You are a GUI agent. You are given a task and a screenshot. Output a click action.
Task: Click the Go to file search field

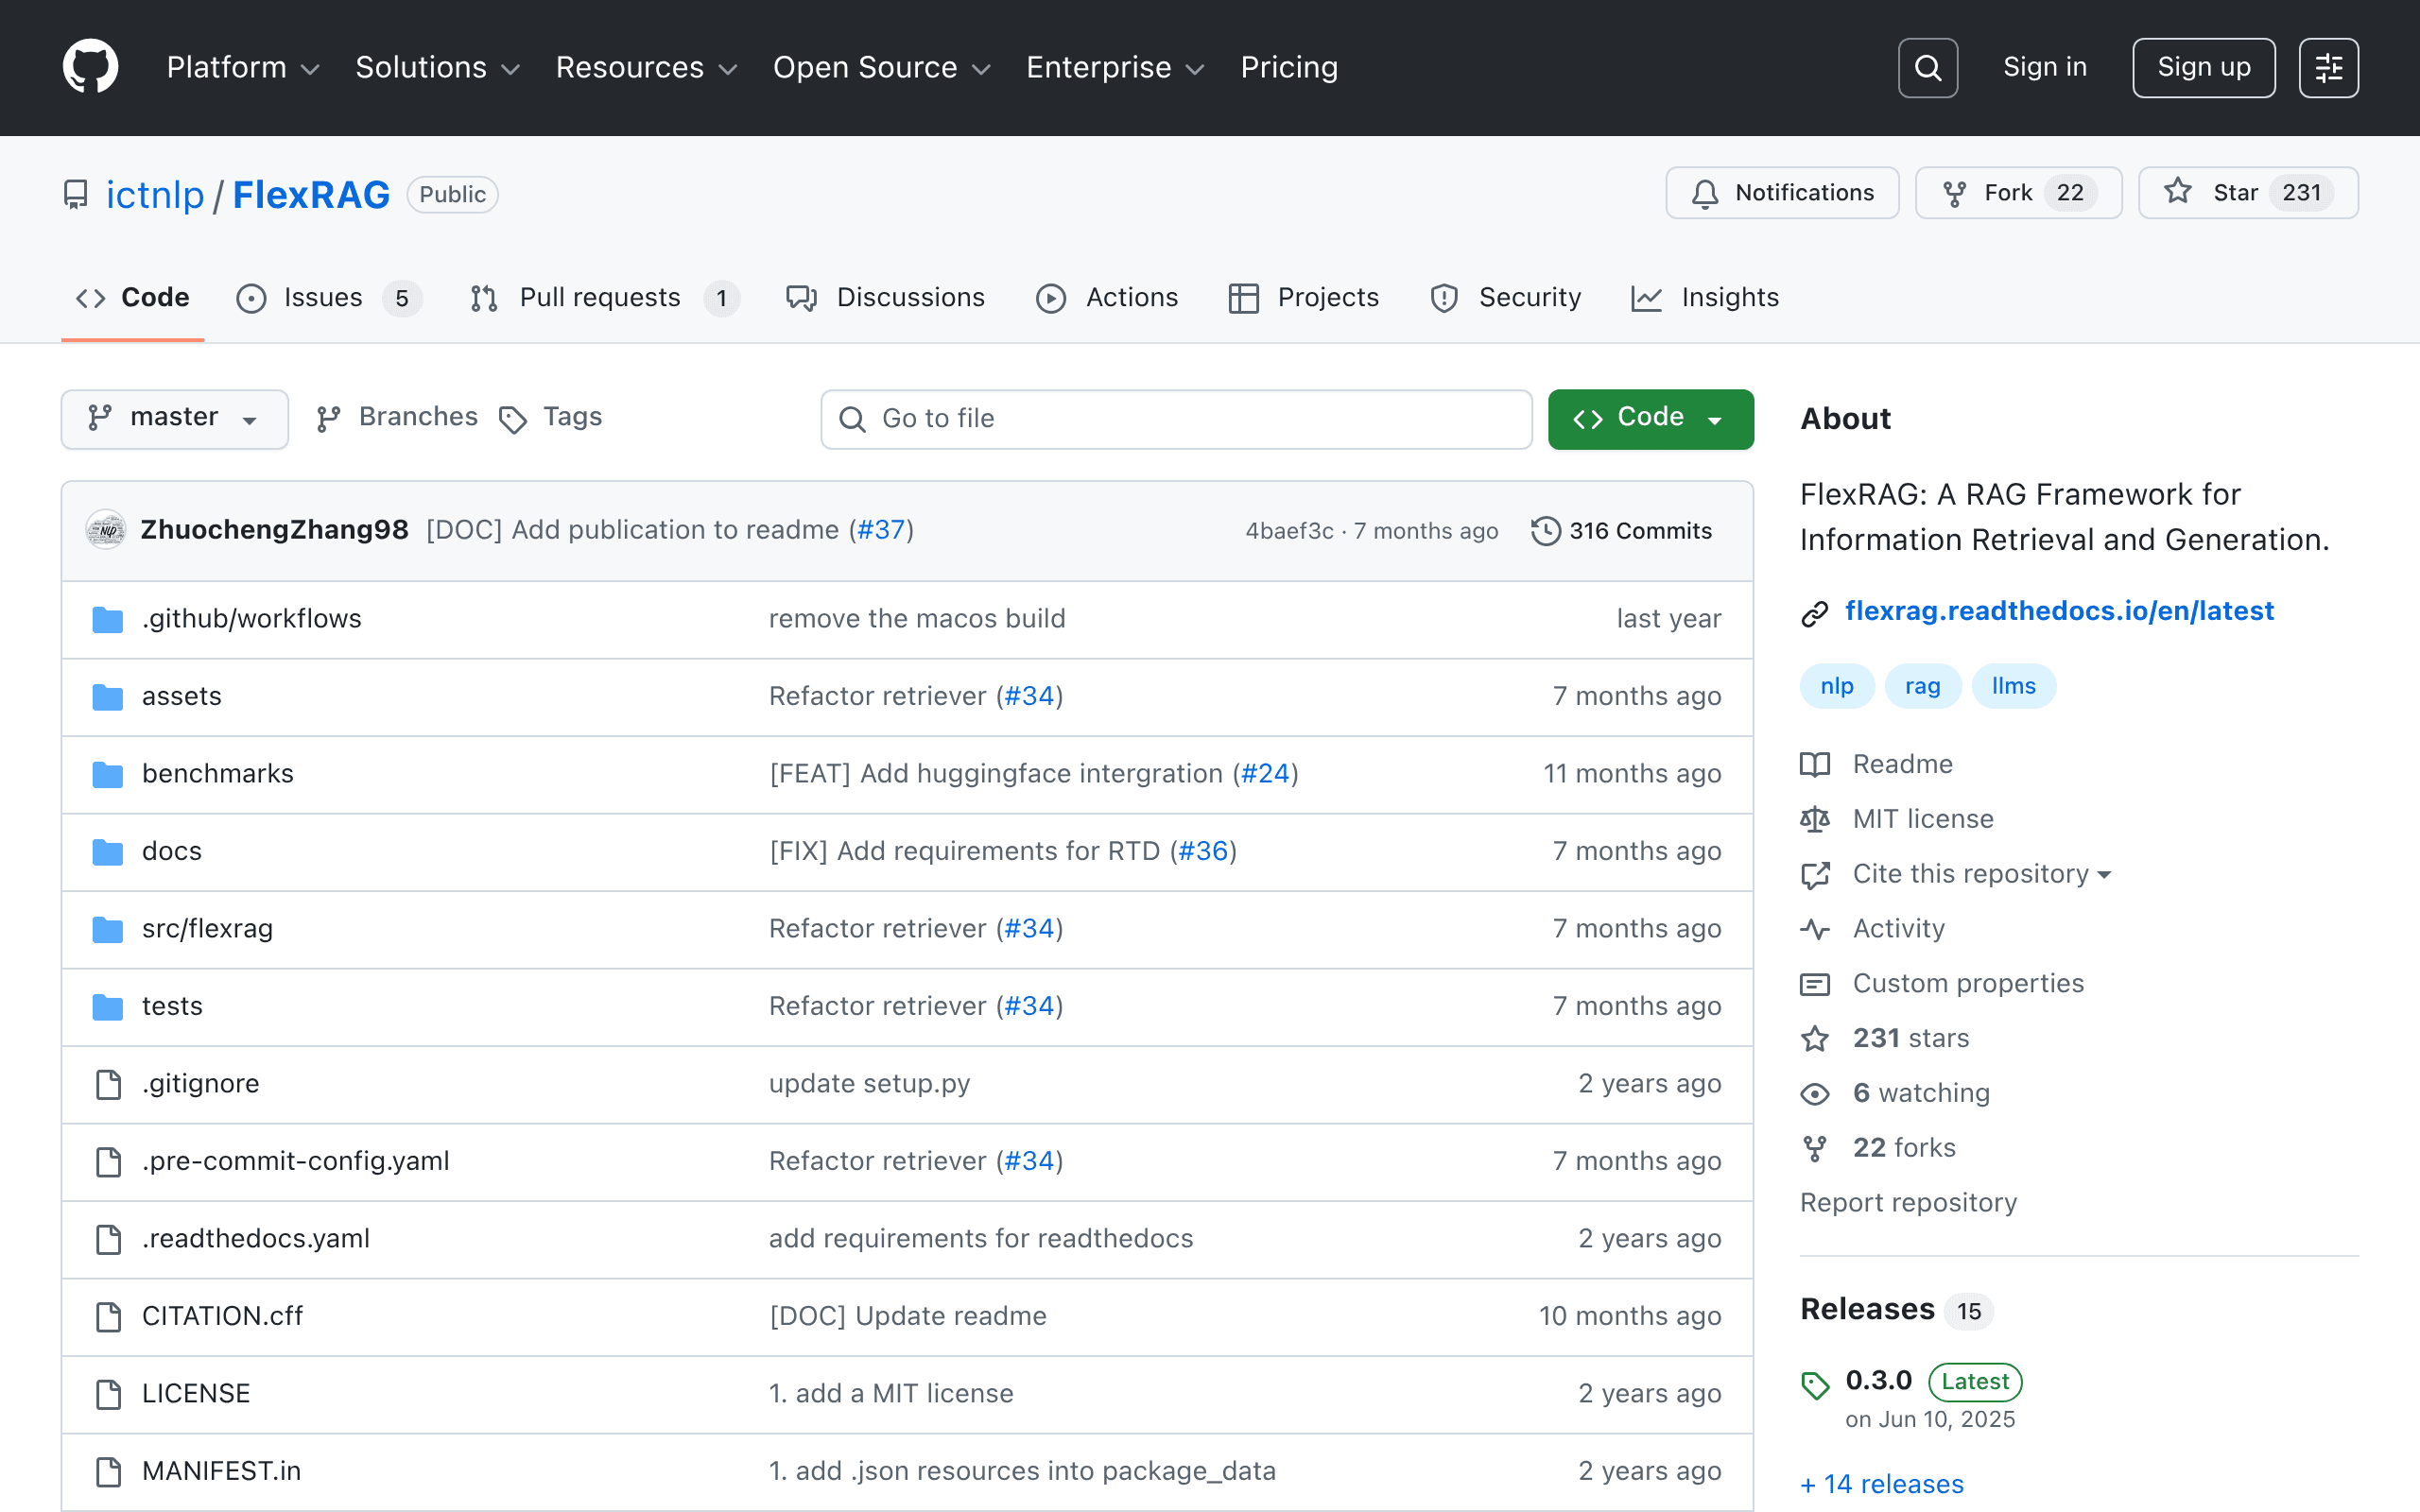[x=1176, y=419]
